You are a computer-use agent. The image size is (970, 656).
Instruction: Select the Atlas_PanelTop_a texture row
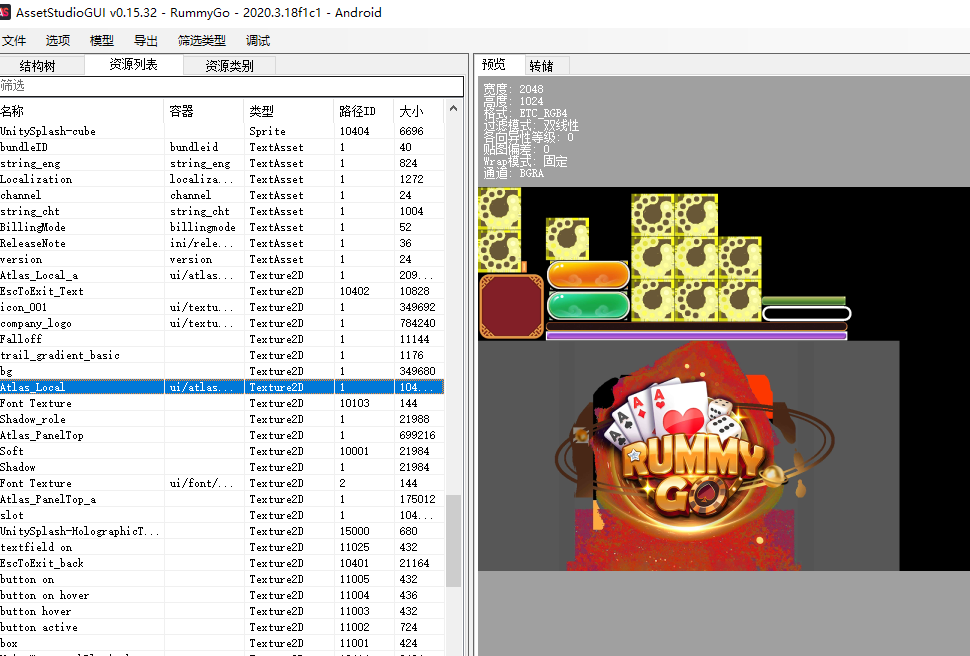point(222,499)
